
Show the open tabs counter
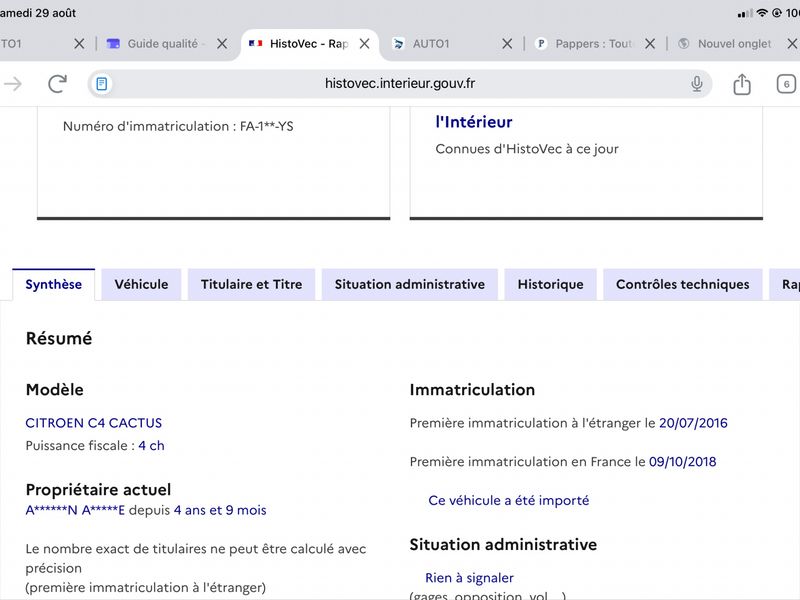click(786, 84)
